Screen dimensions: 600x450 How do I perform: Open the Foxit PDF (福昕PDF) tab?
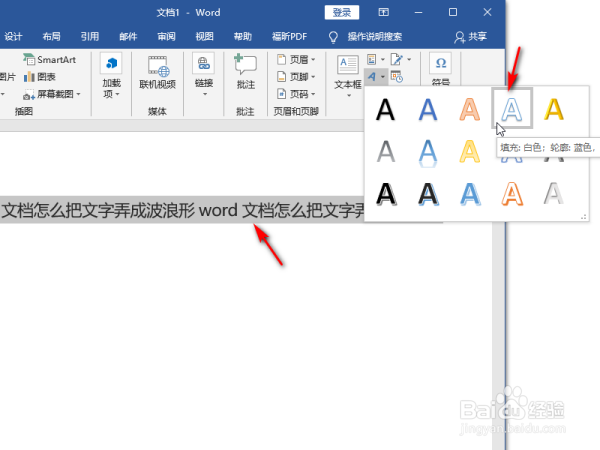290,36
